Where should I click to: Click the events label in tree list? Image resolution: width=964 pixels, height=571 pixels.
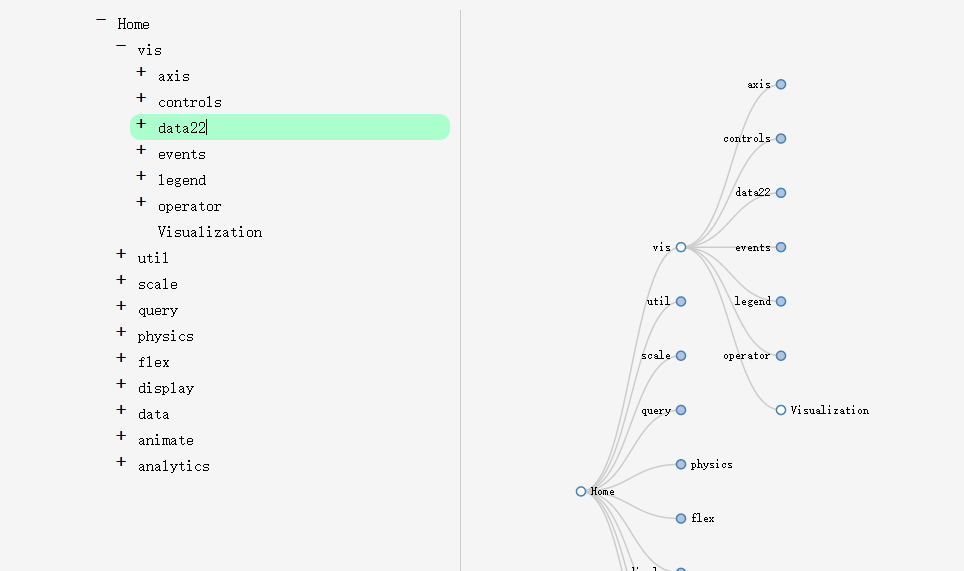click(x=182, y=154)
